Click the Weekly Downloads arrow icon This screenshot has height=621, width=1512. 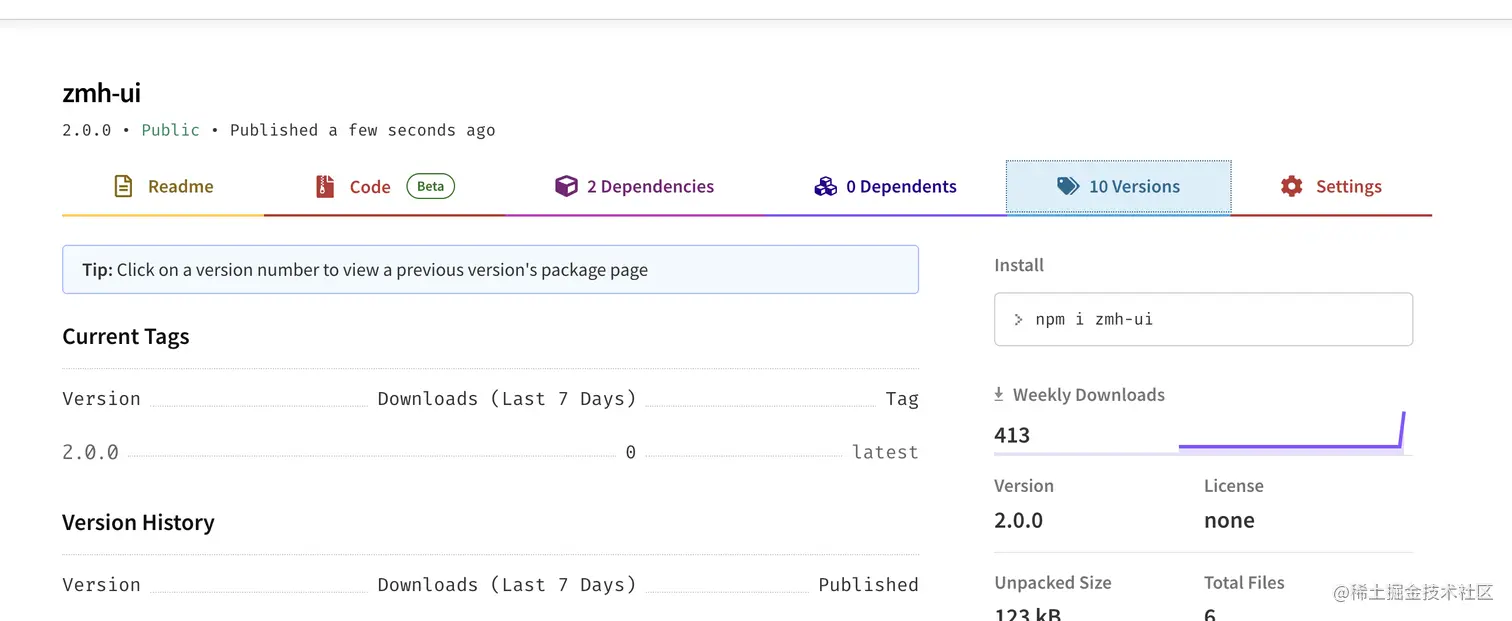coord(999,395)
